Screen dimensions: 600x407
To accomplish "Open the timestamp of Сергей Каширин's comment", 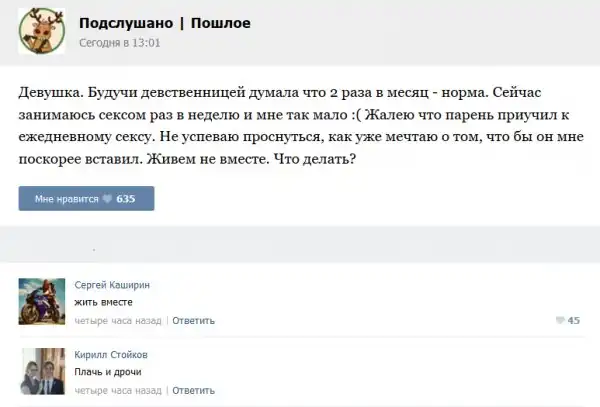I will [x=118, y=320].
